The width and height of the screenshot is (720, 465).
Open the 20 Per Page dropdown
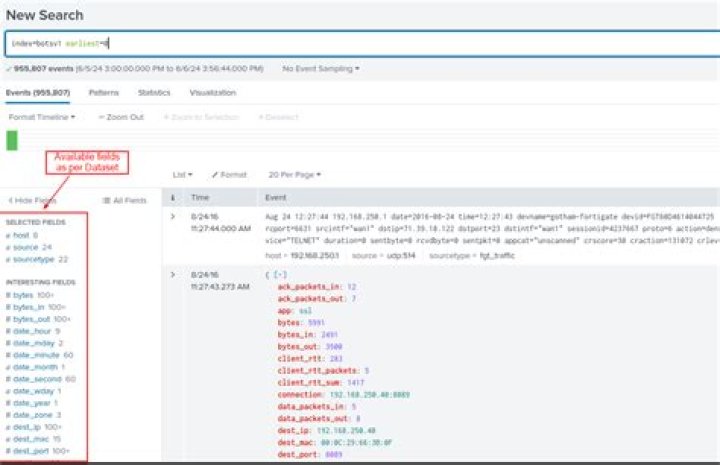pyautogui.click(x=294, y=174)
